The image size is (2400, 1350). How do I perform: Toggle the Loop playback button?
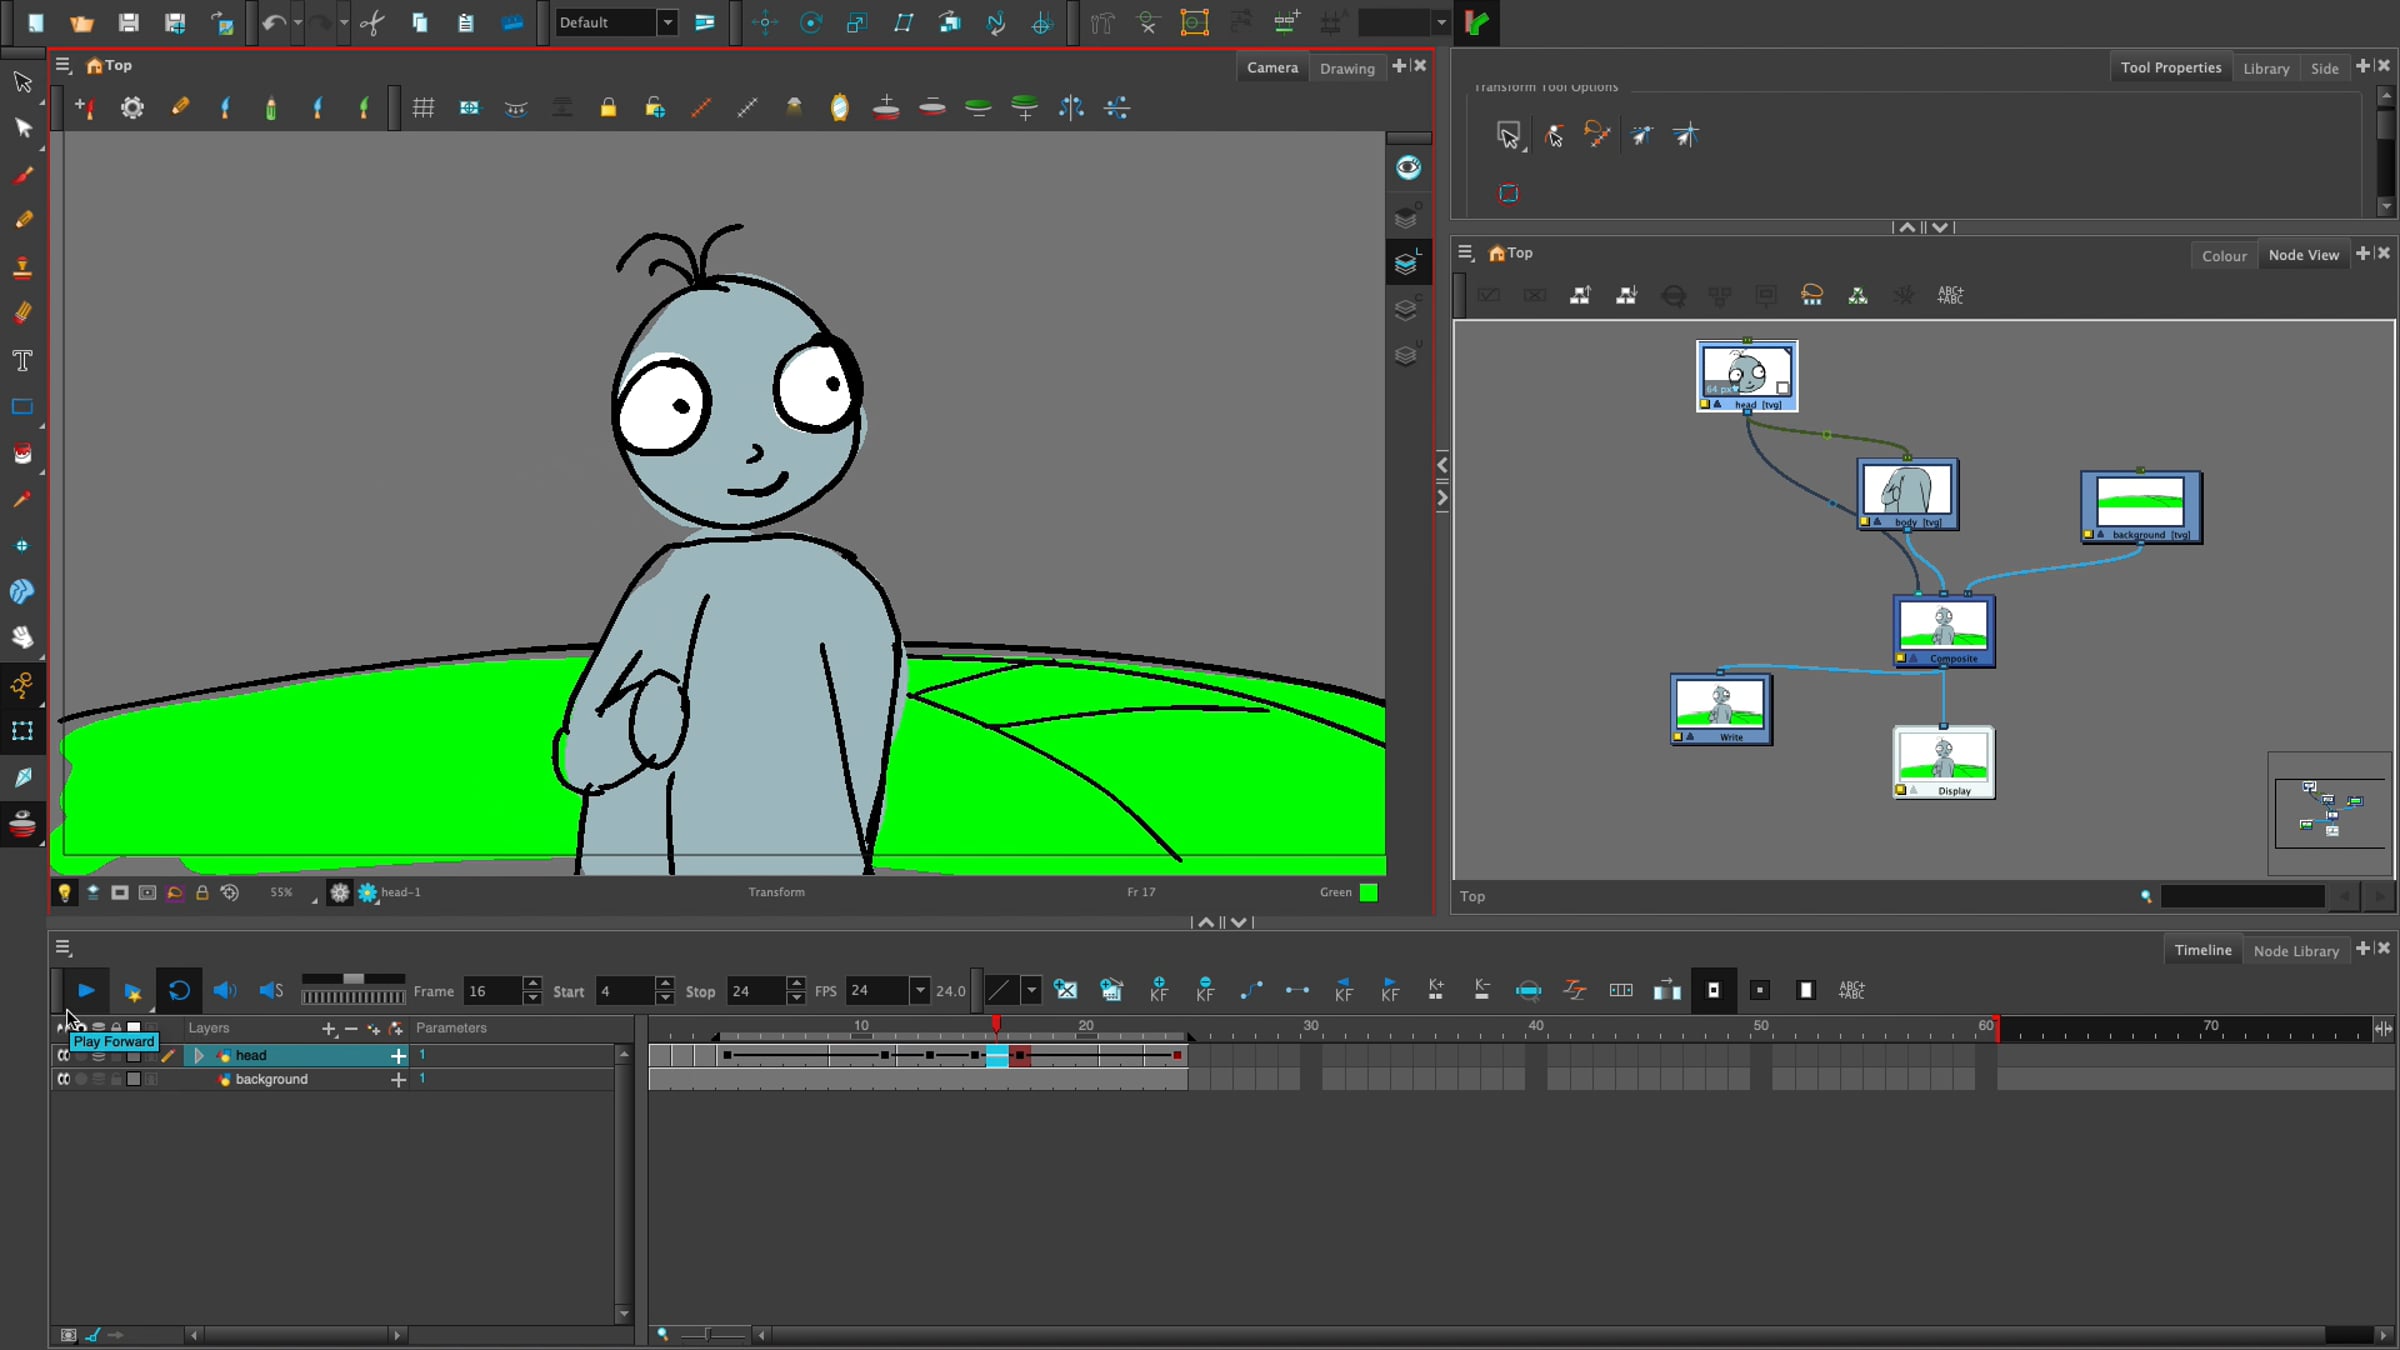[x=179, y=990]
